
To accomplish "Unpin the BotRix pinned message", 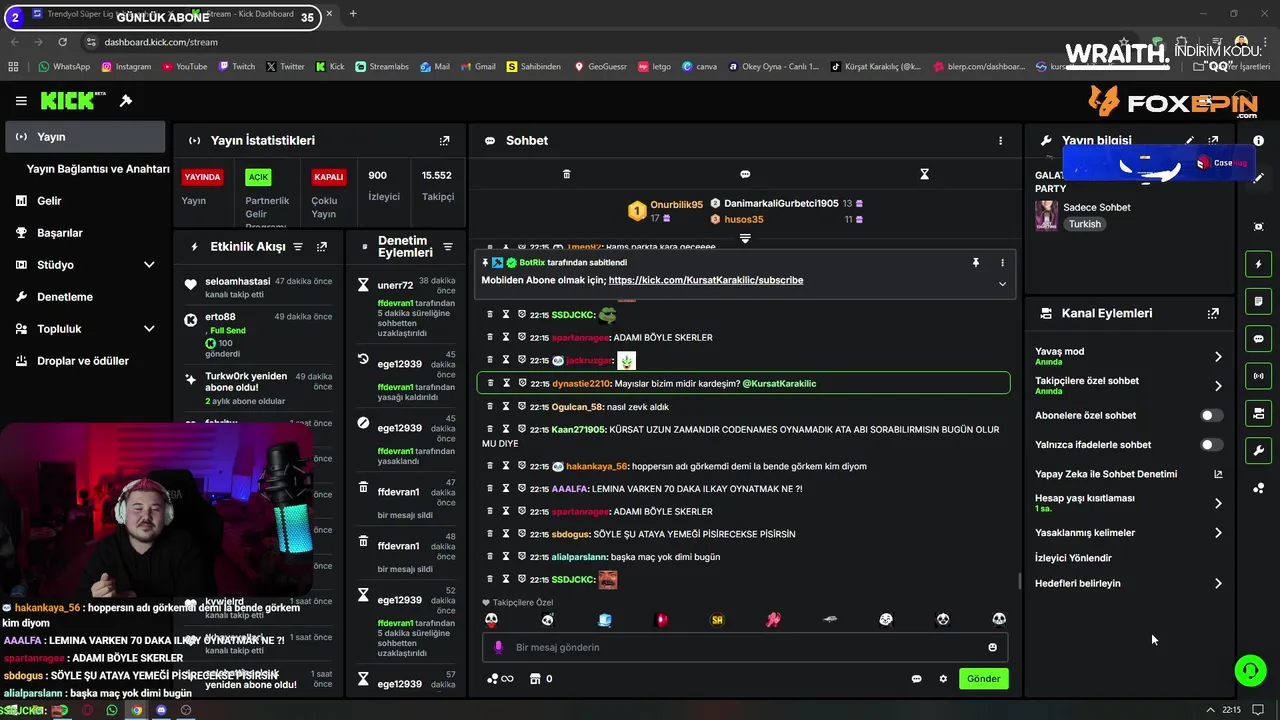I will 976,263.
